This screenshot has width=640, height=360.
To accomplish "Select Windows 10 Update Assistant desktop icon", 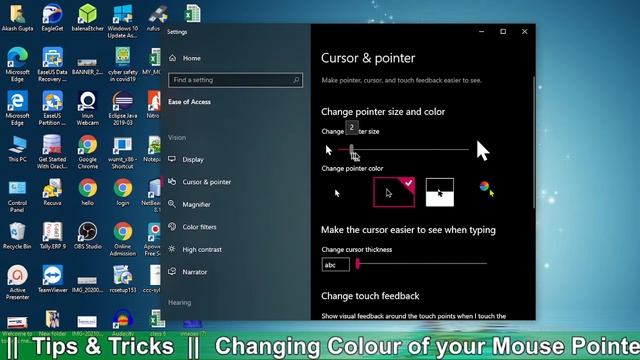I will tap(122, 21).
